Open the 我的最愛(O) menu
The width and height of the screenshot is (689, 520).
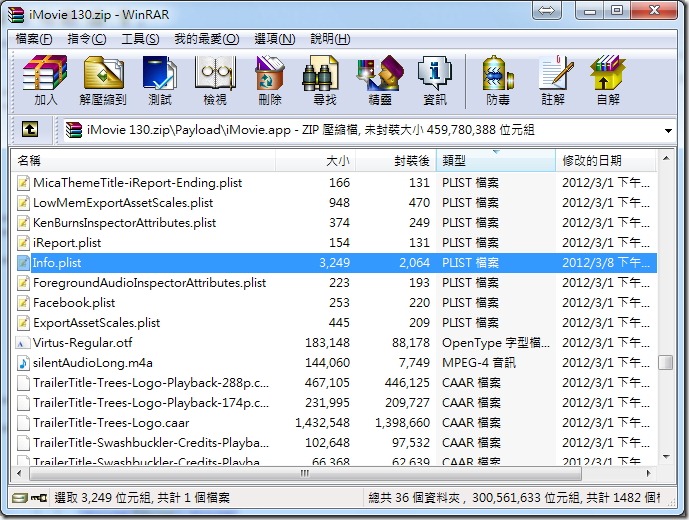tap(207, 39)
